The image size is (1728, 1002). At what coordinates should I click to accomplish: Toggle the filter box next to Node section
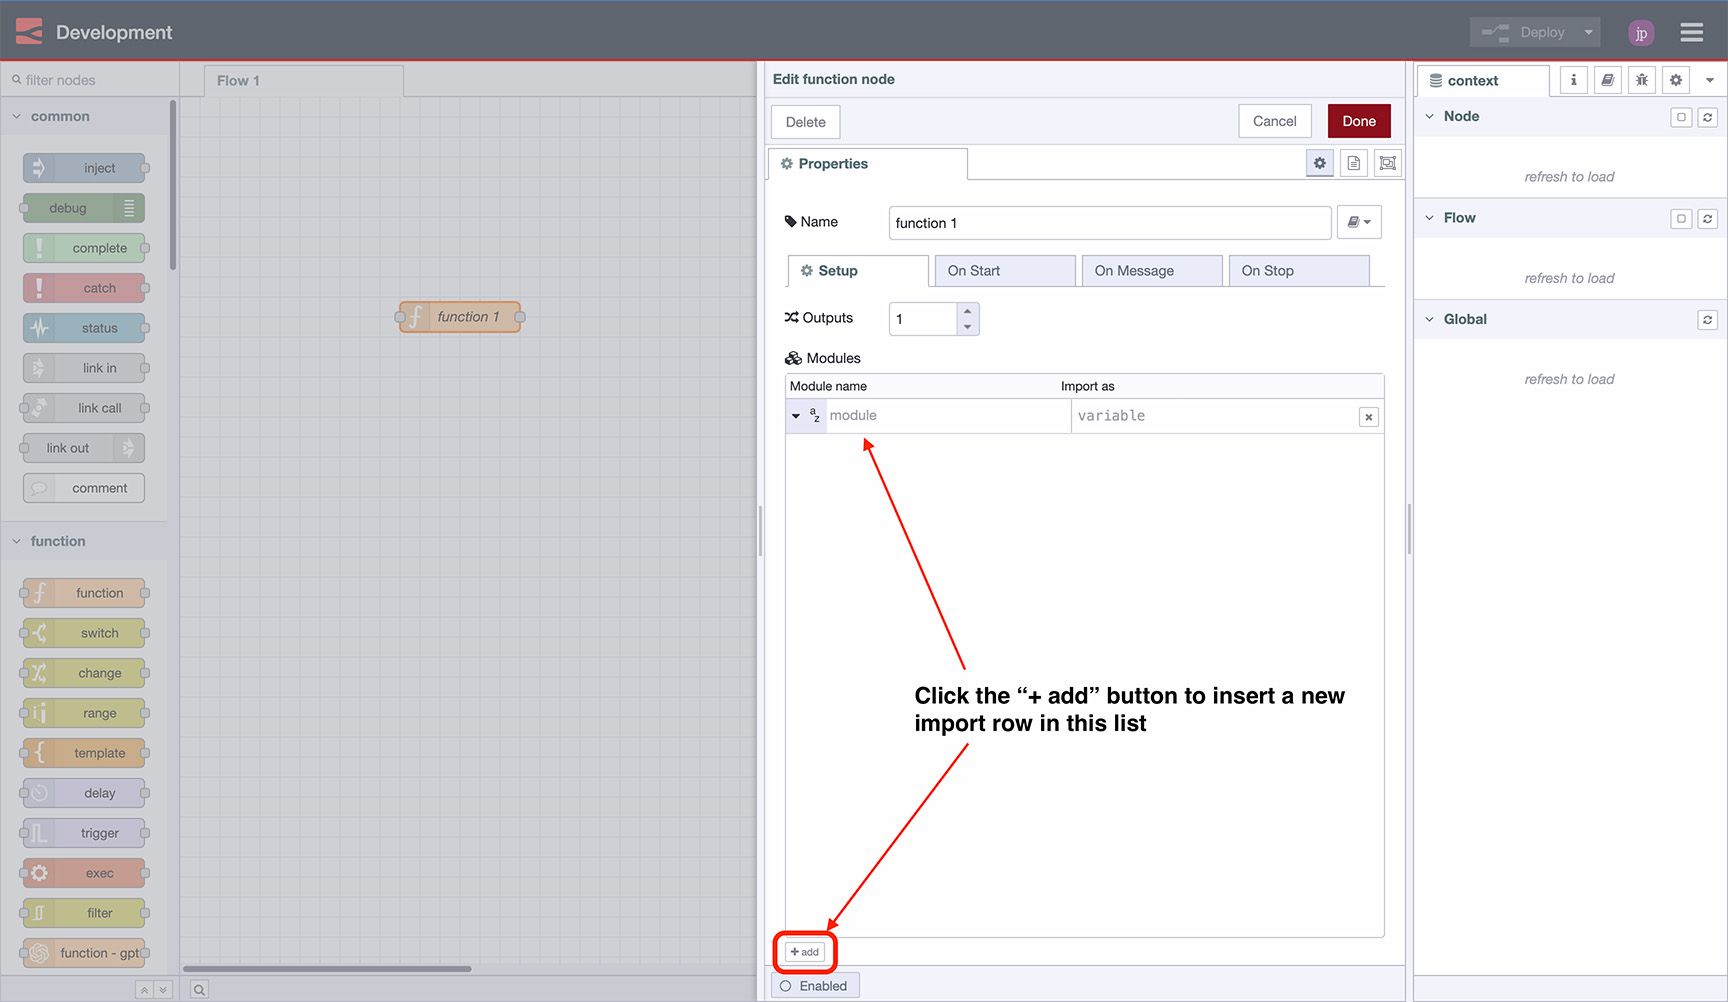[x=1681, y=117]
